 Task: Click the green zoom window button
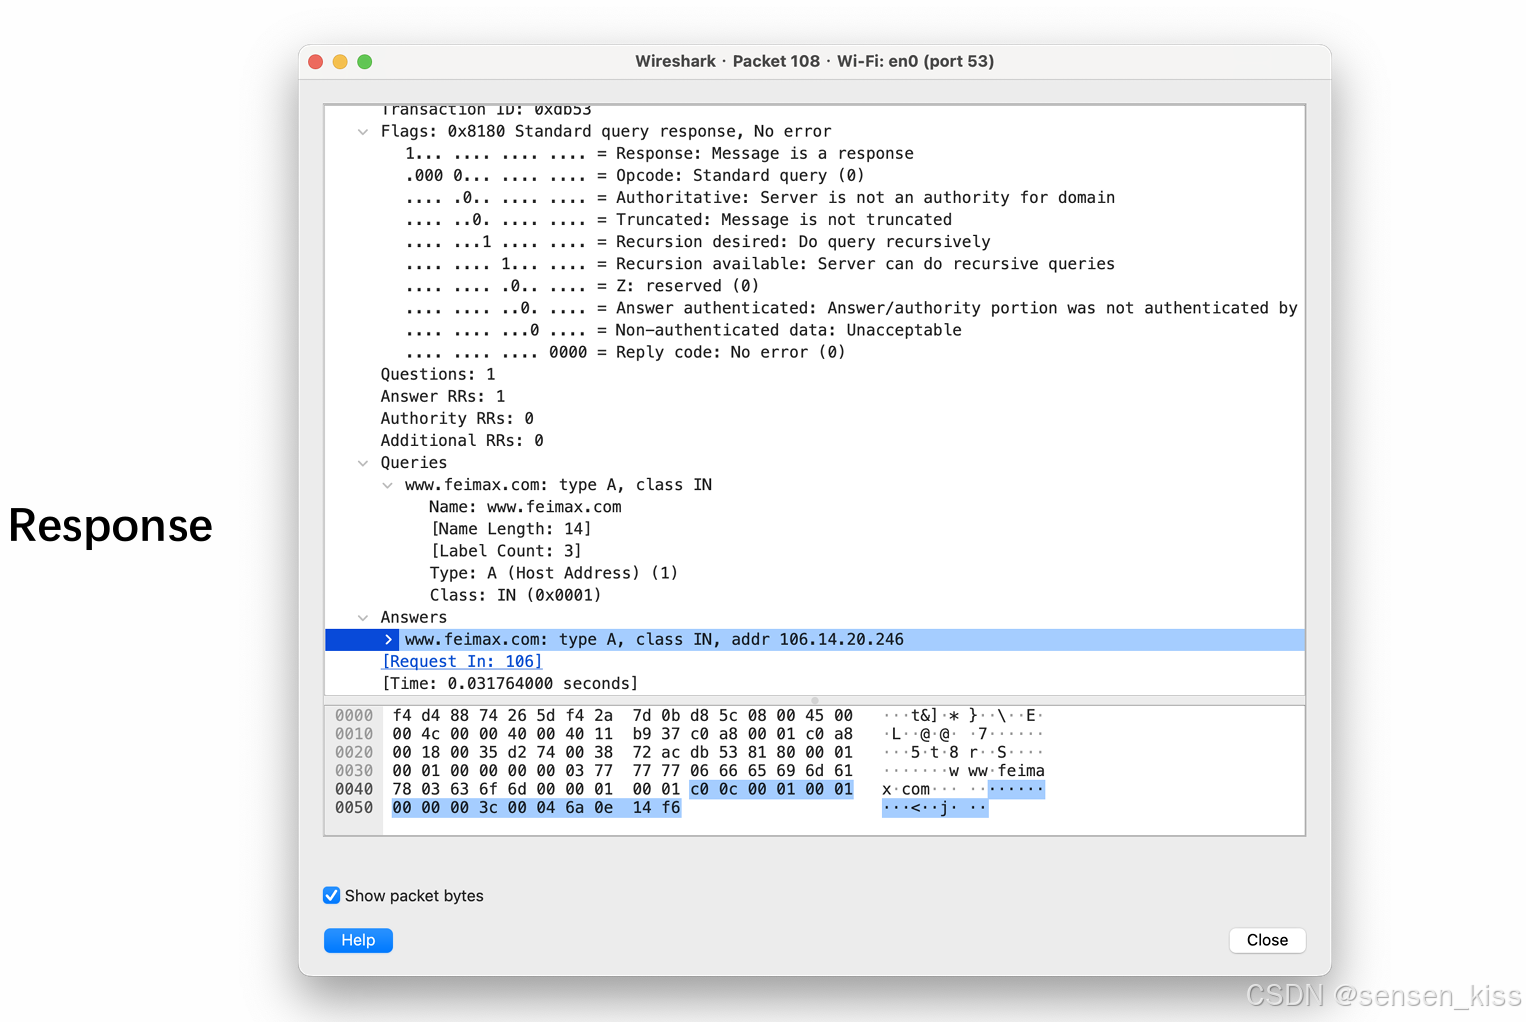365,62
